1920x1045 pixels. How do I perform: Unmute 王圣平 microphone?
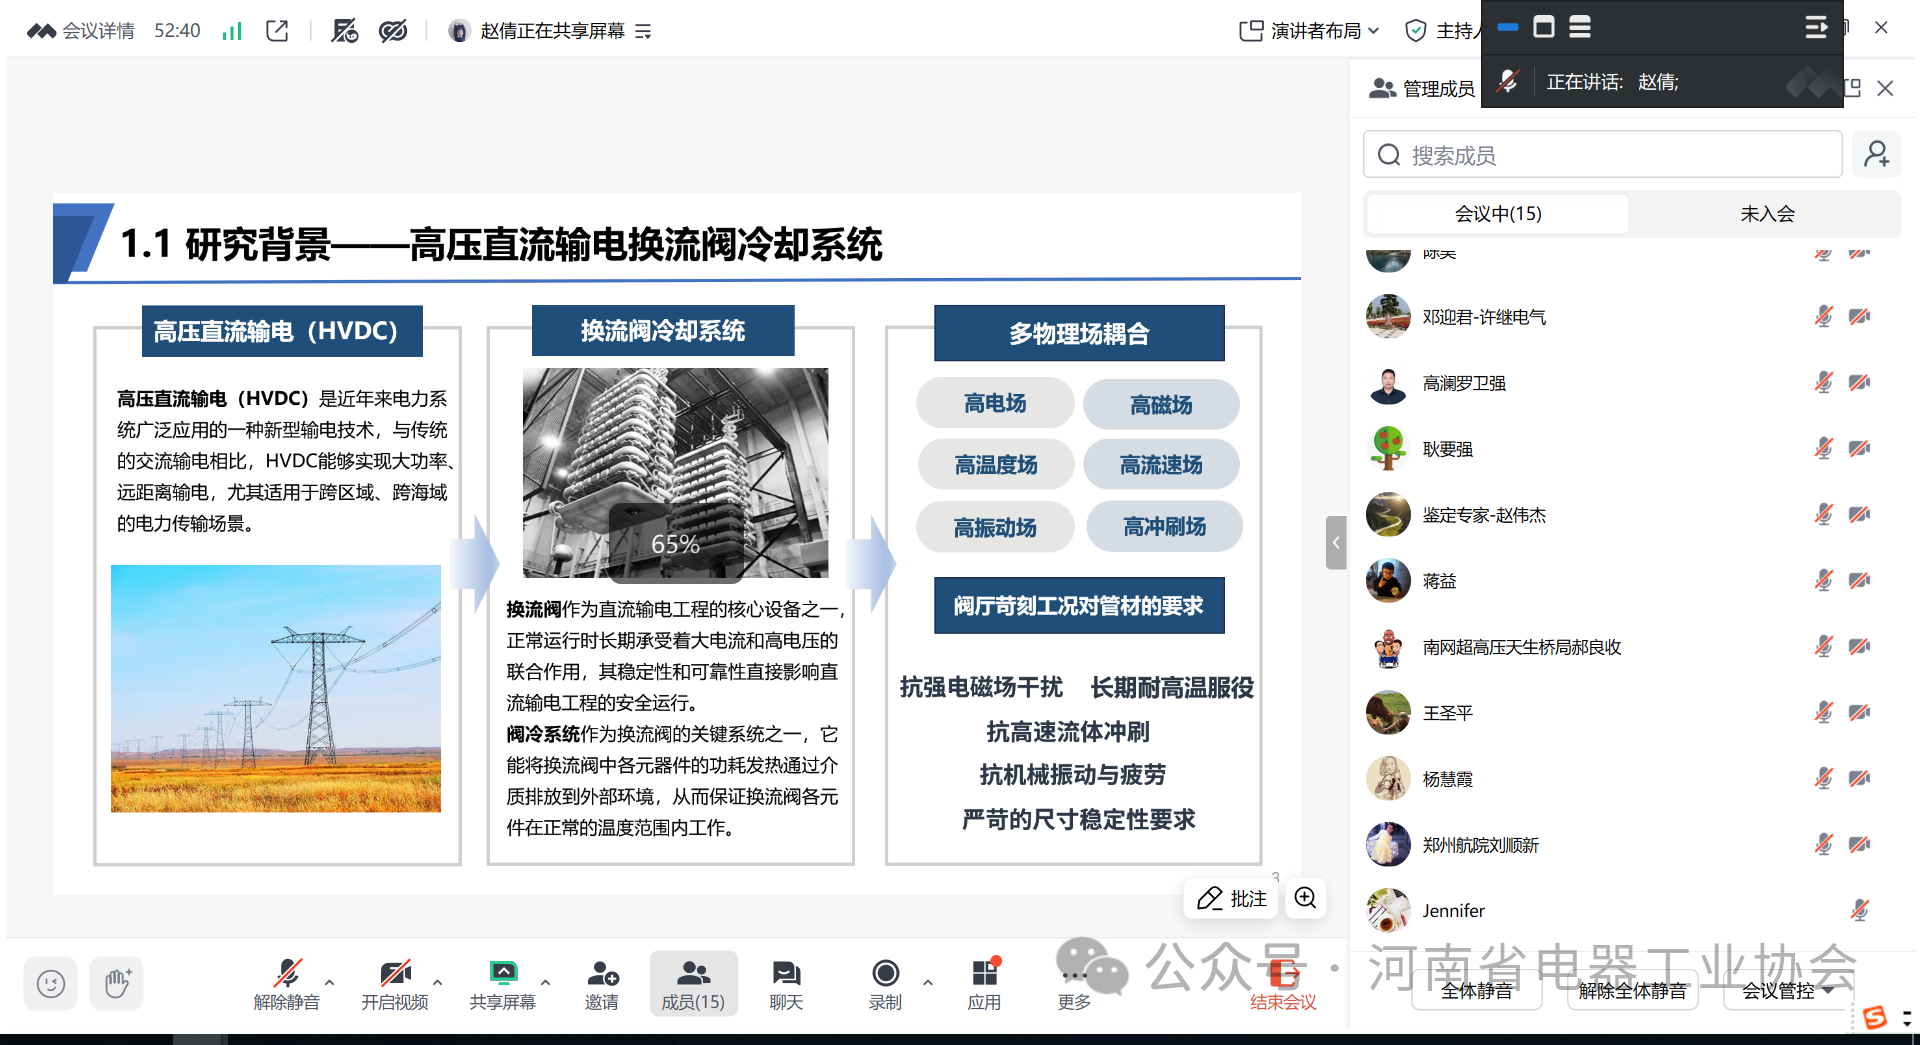click(x=1824, y=713)
